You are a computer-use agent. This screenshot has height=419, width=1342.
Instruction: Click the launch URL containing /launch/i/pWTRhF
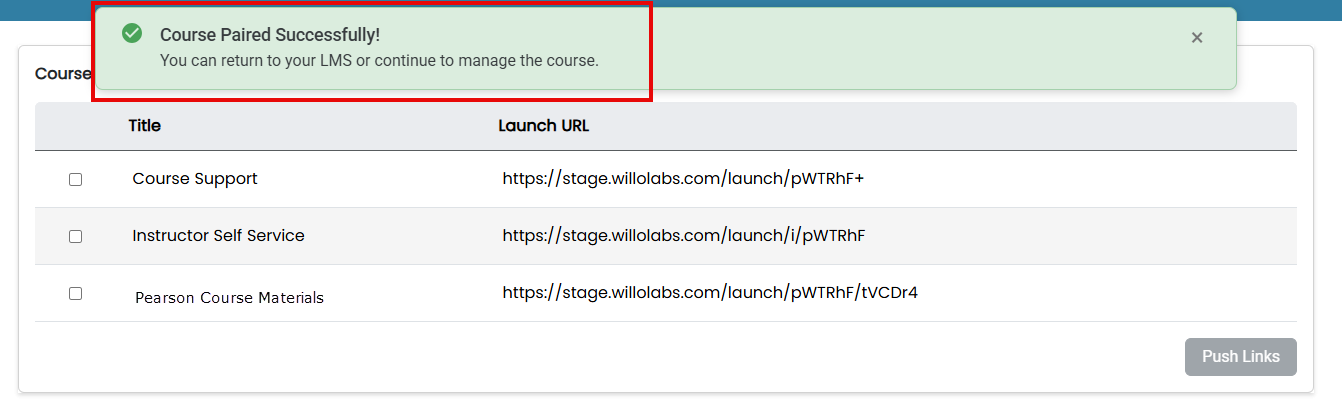tap(683, 236)
